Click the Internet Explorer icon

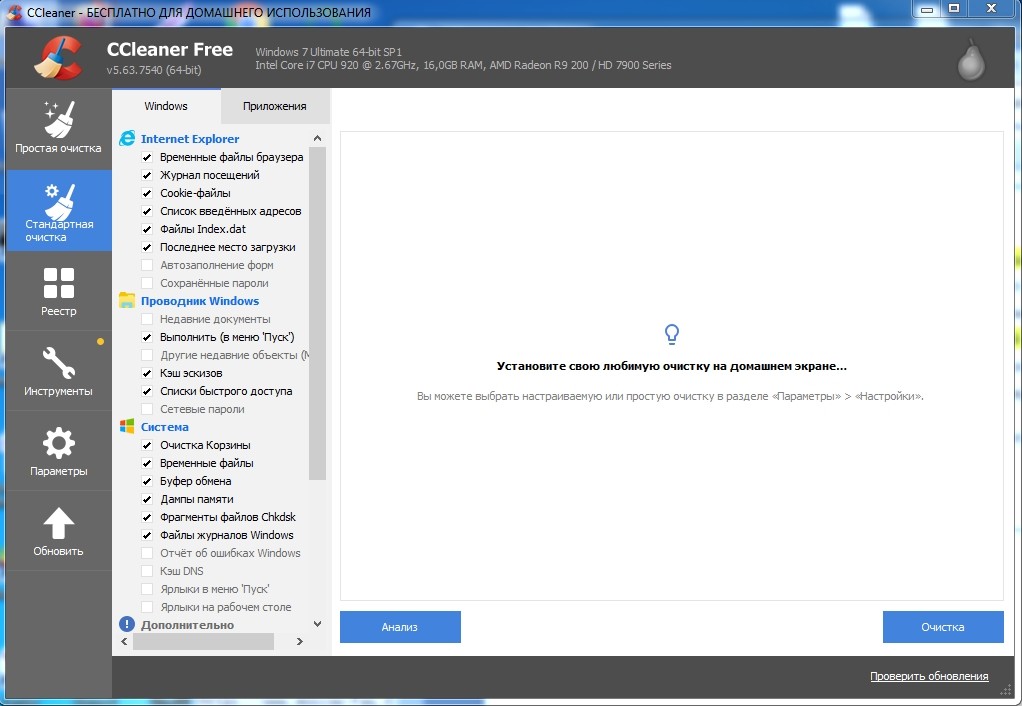[x=127, y=138]
